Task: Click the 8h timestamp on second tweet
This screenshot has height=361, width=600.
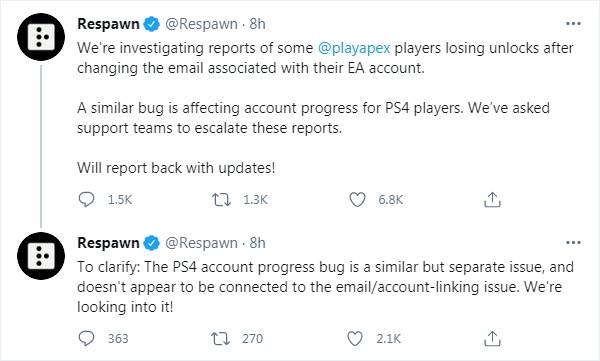Action: 258,243
